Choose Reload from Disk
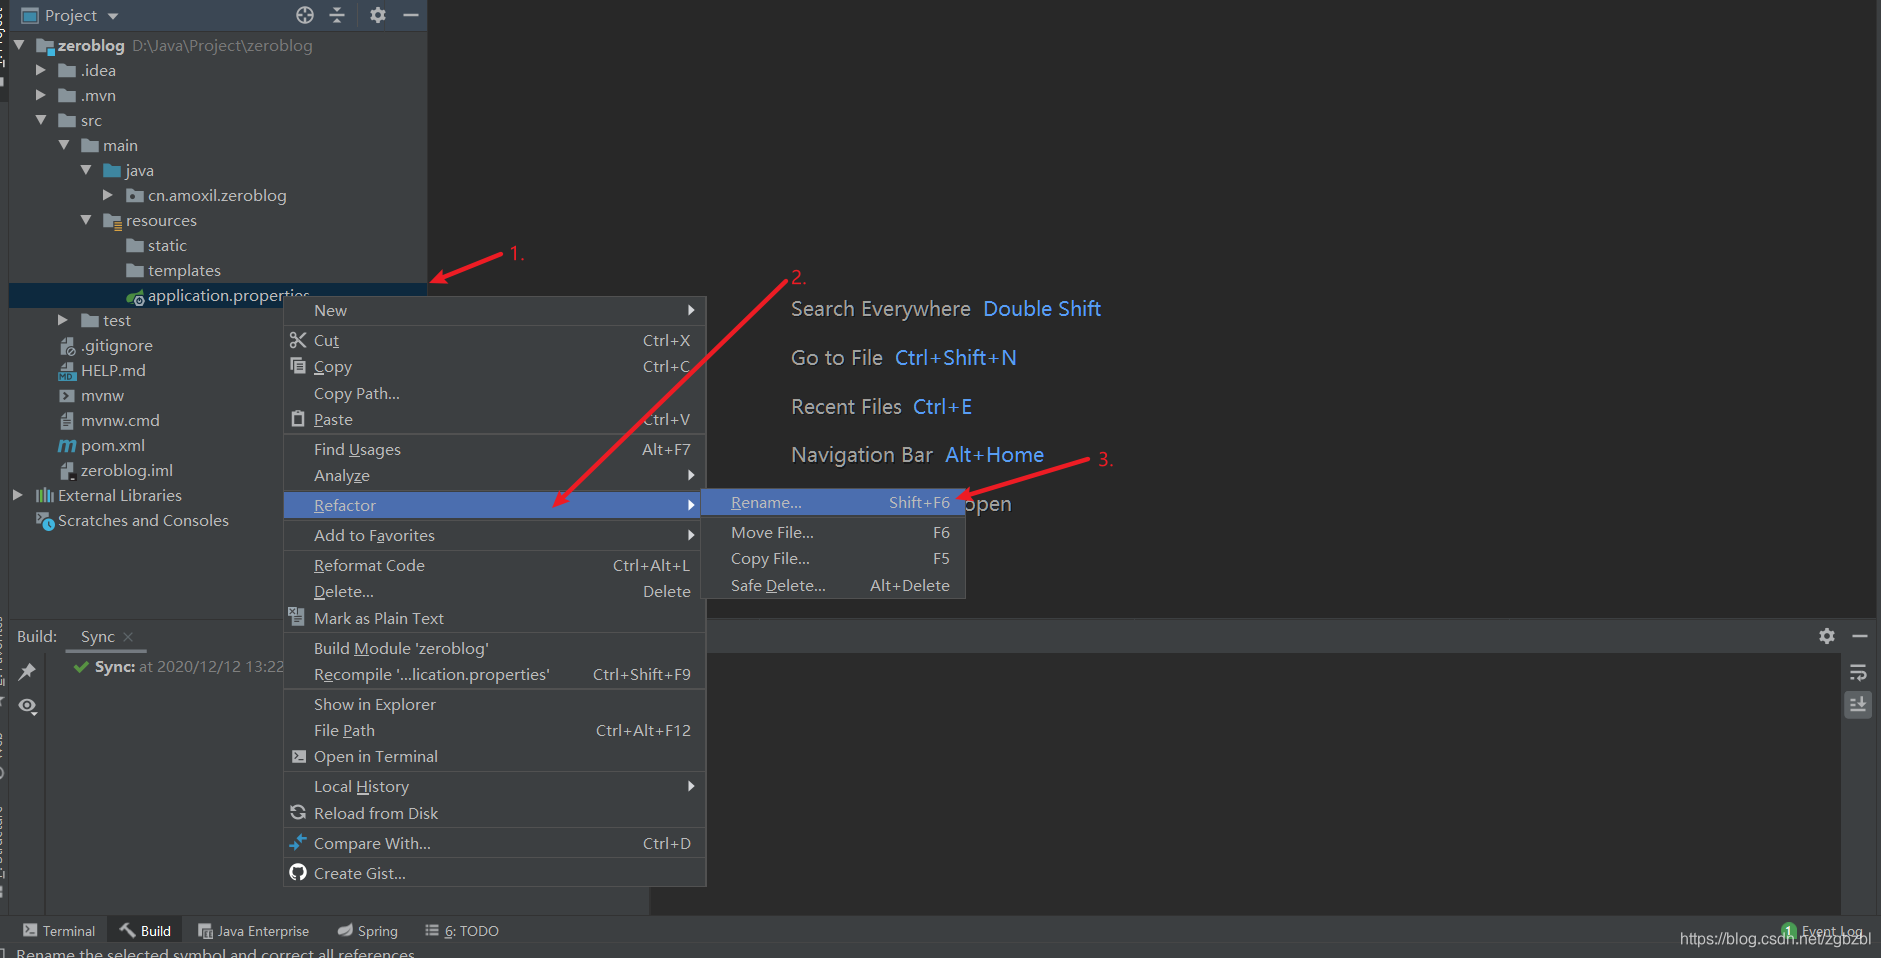This screenshot has height=958, width=1881. point(495,813)
